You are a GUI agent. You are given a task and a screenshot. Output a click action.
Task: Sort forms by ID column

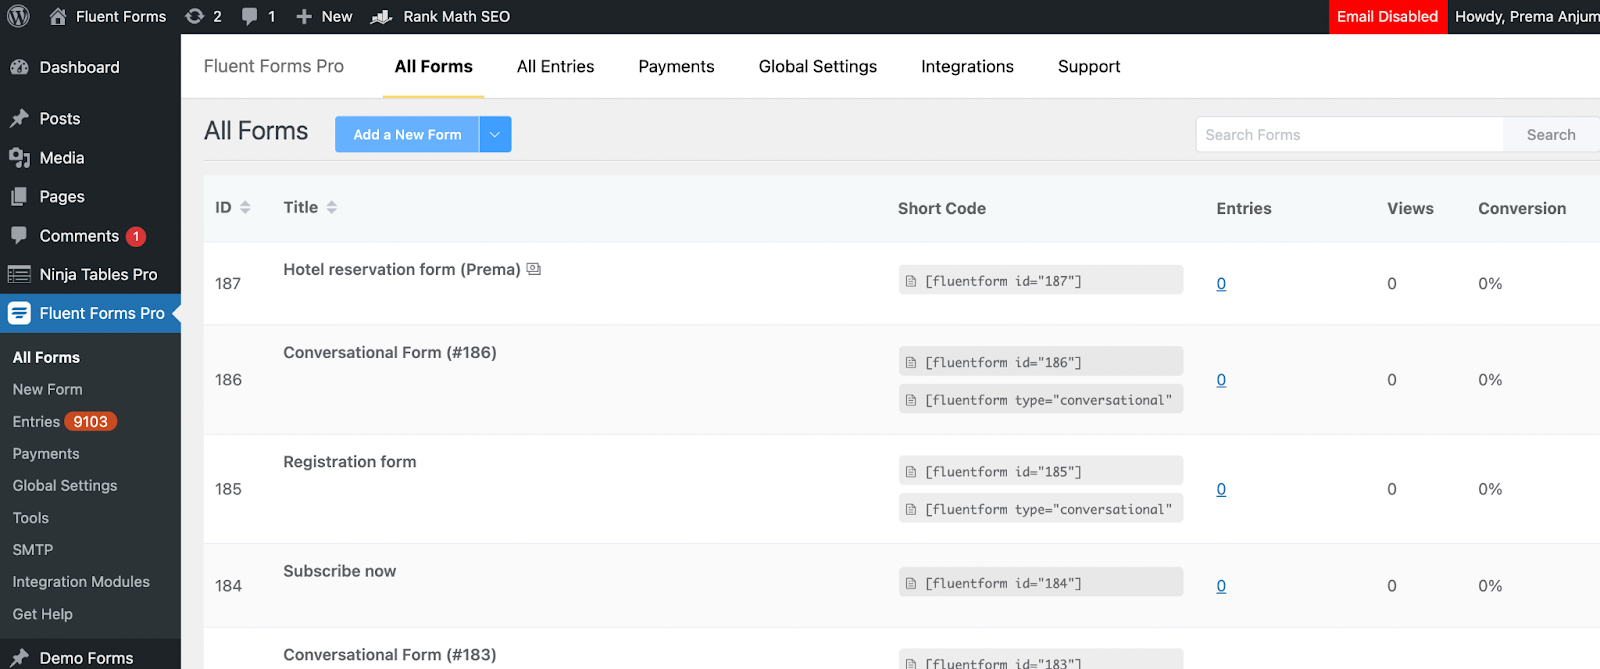tap(245, 207)
